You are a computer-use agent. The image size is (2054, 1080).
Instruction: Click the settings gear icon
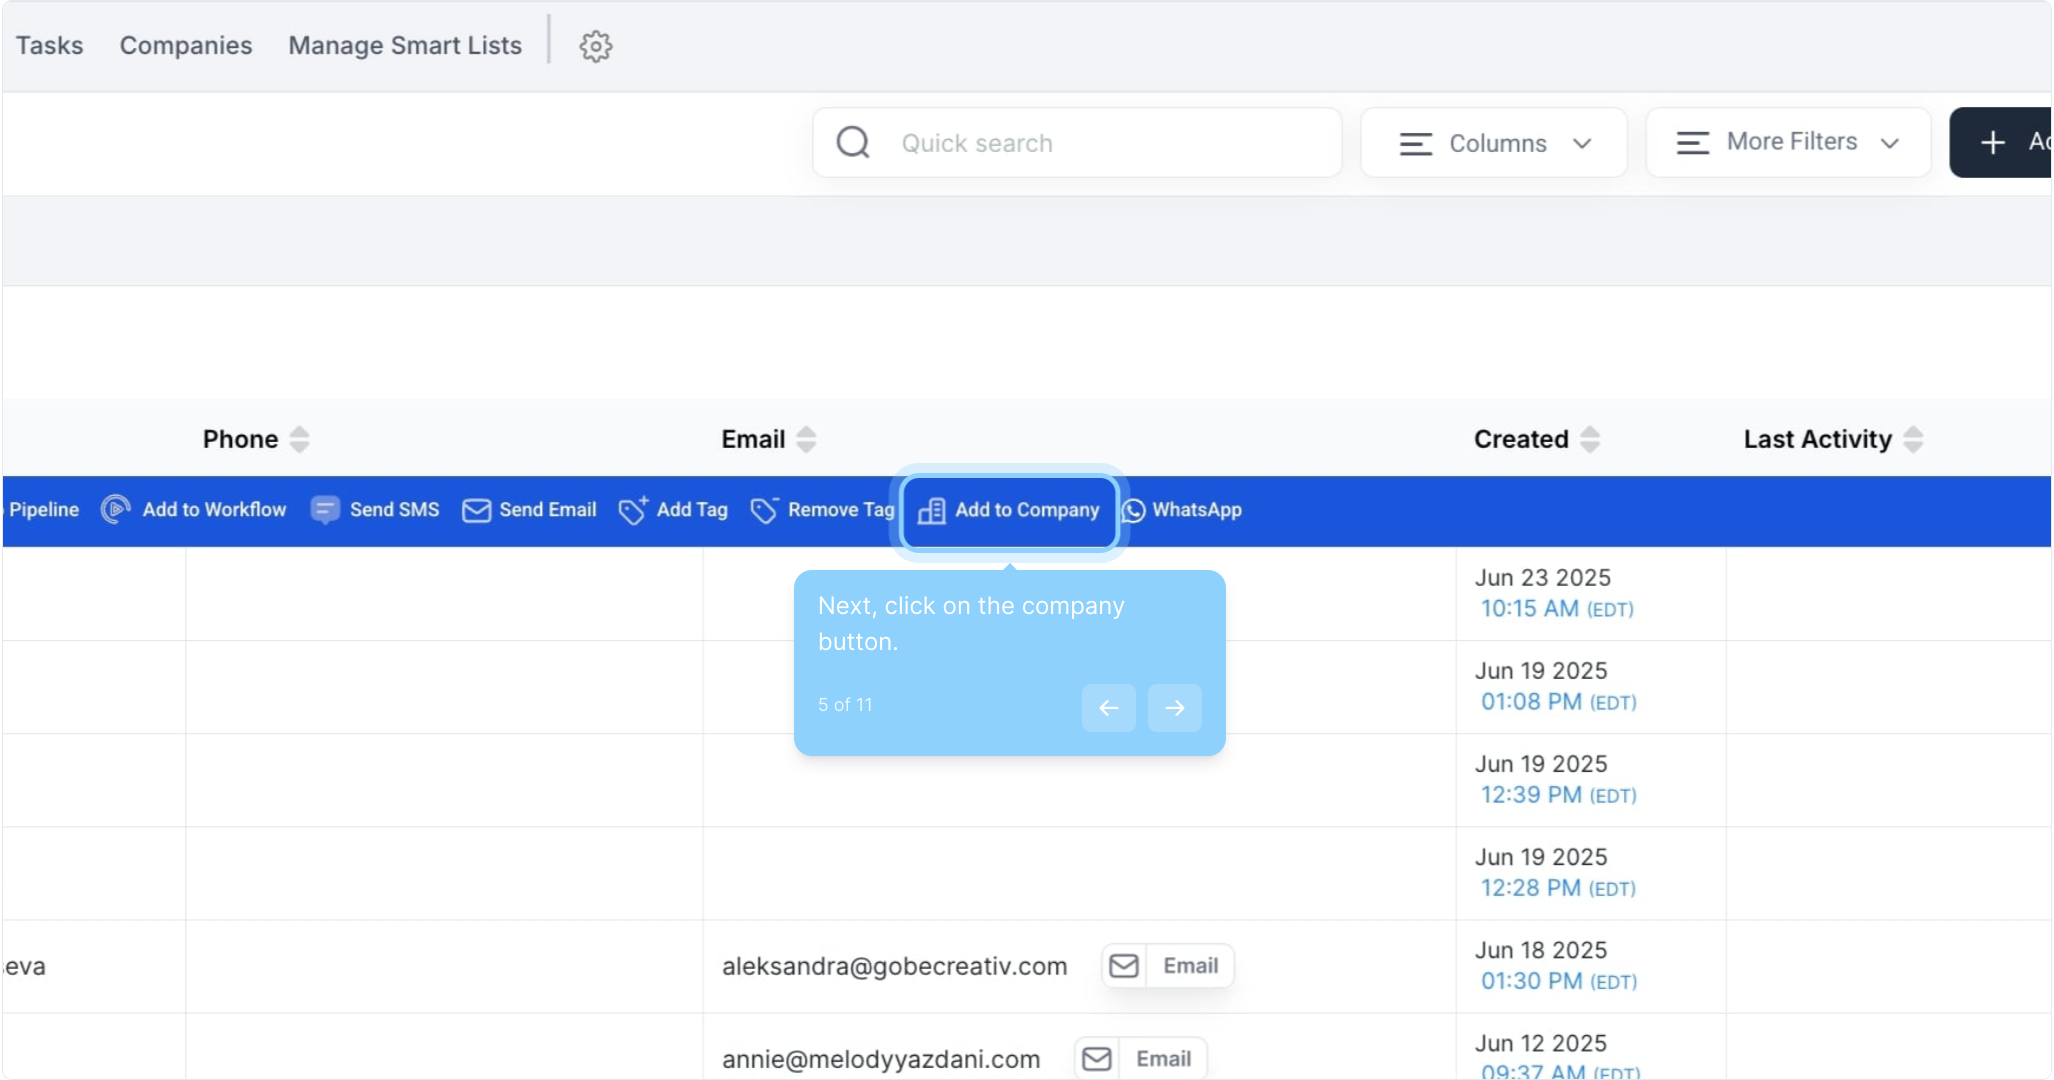click(x=595, y=46)
